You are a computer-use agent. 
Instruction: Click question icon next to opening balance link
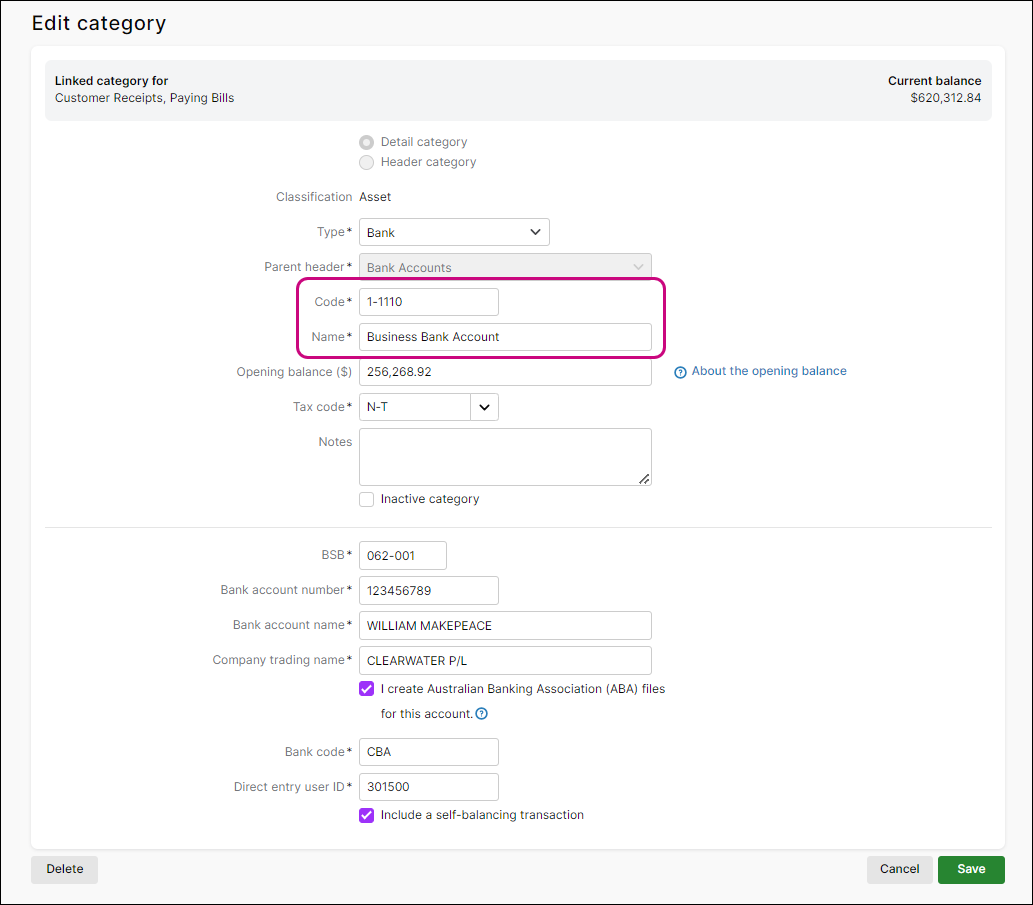(681, 372)
